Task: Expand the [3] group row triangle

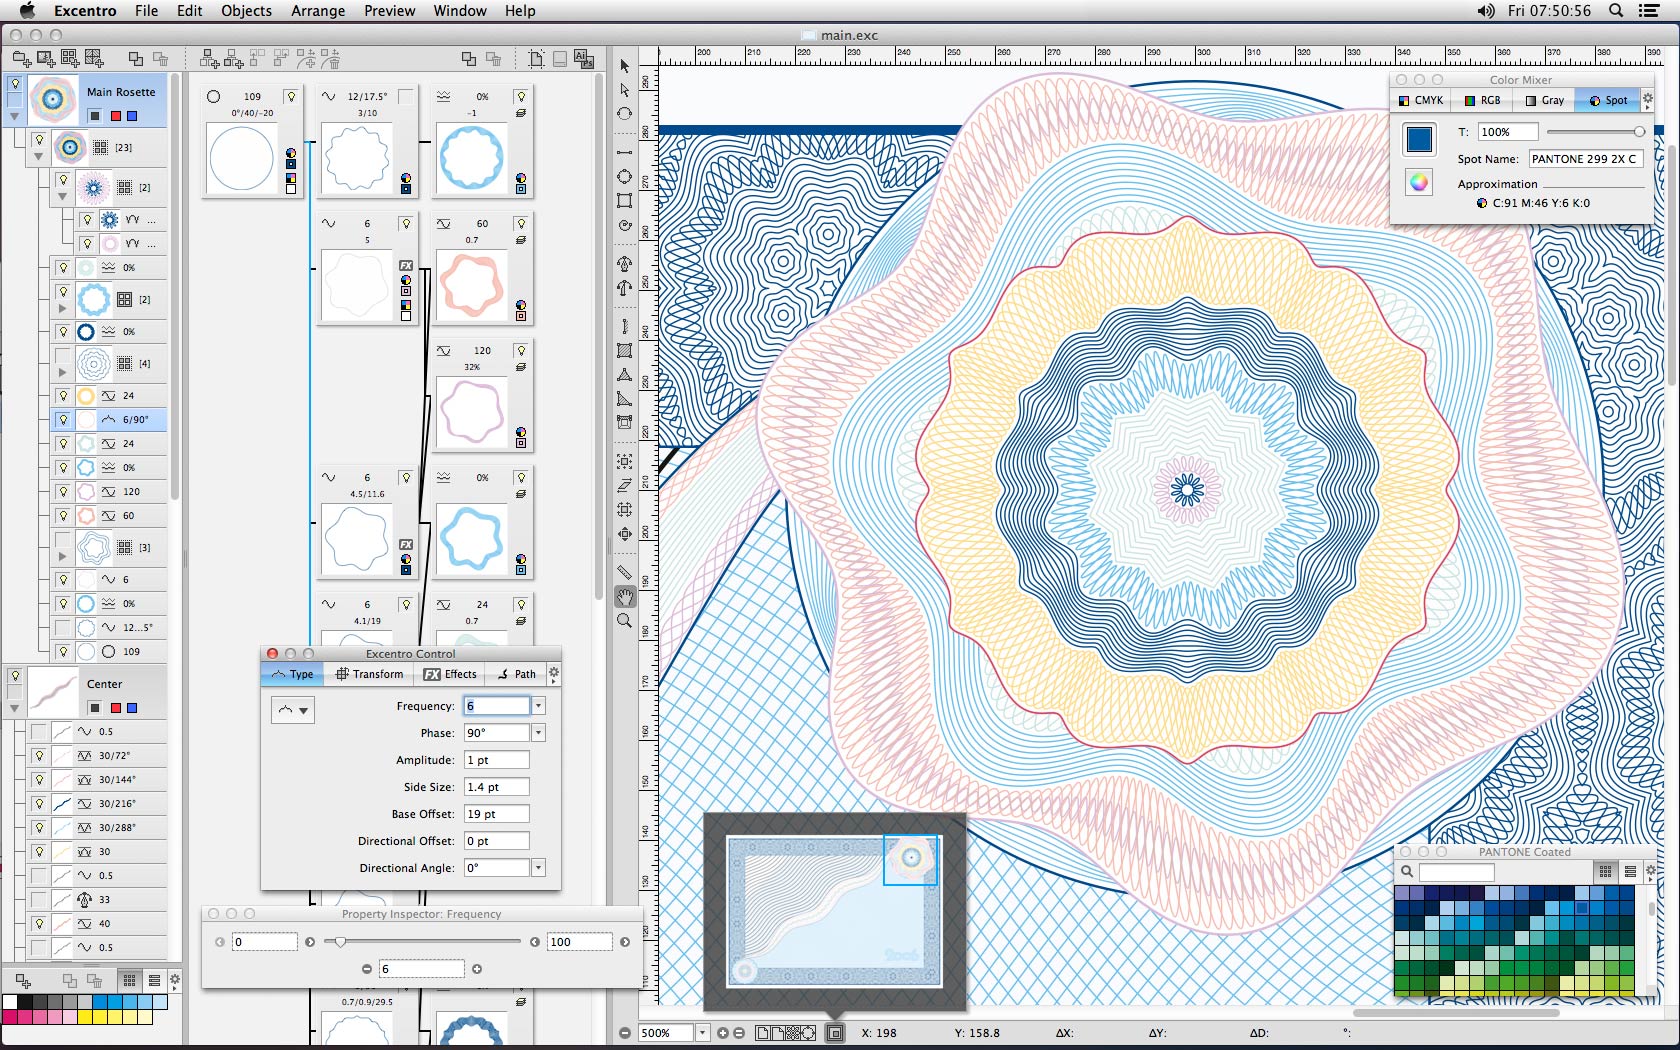Action: click(x=63, y=556)
